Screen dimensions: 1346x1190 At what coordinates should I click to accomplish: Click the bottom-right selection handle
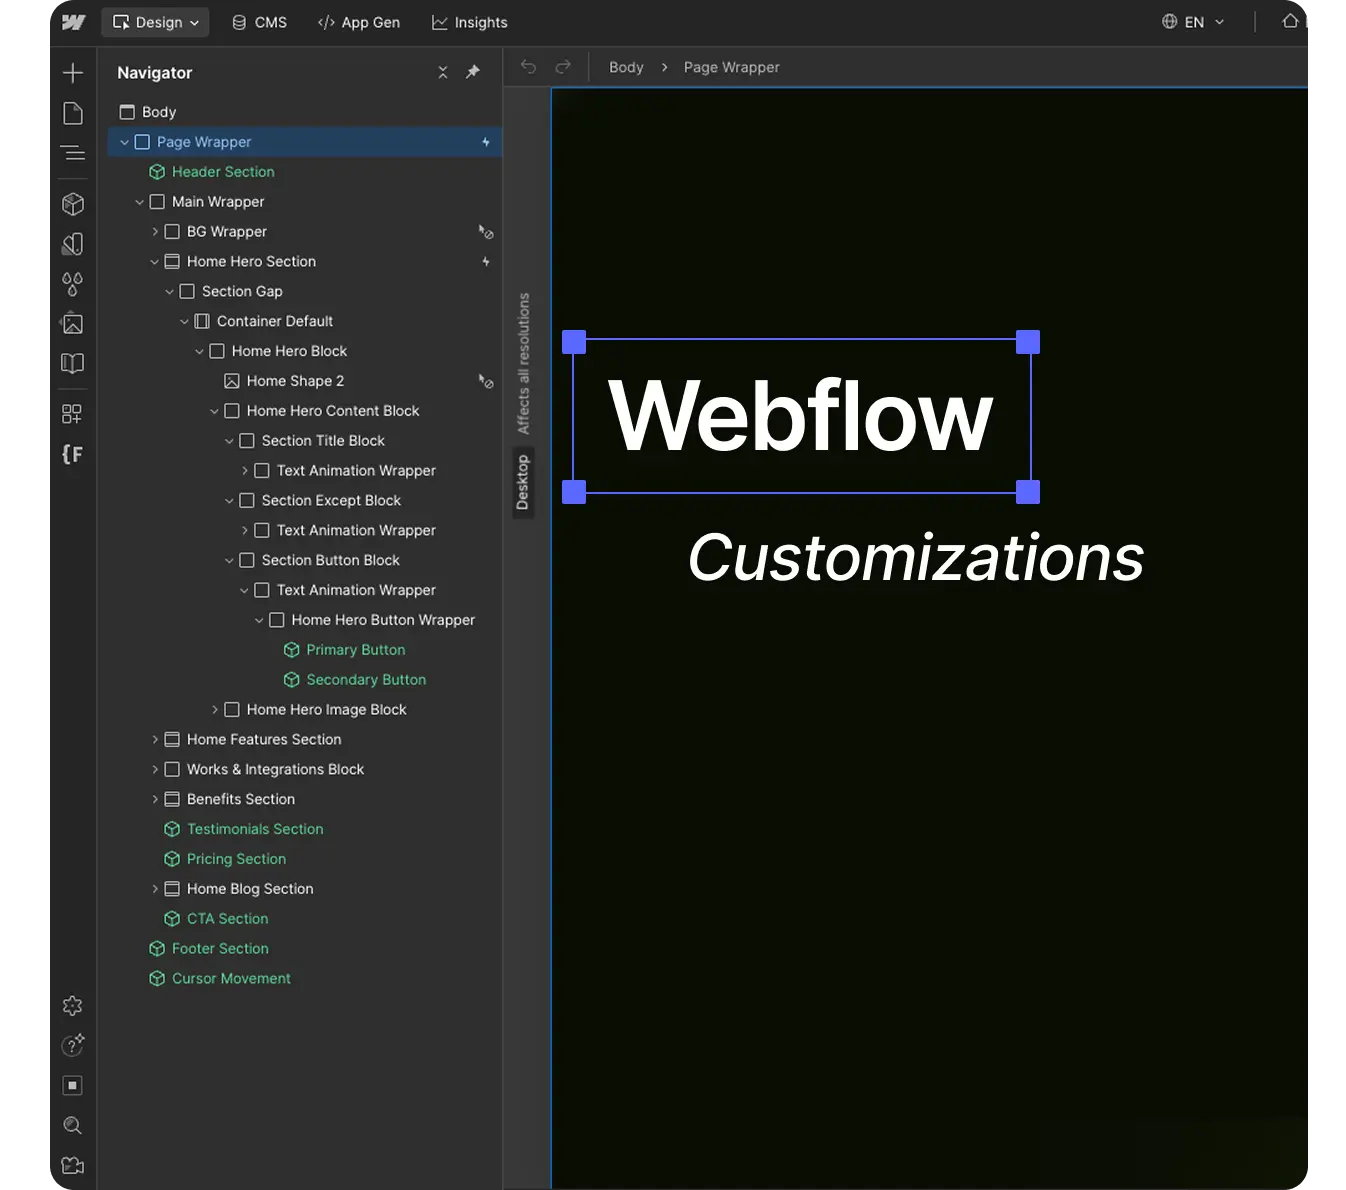pyautogui.click(x=1028, y=492)
